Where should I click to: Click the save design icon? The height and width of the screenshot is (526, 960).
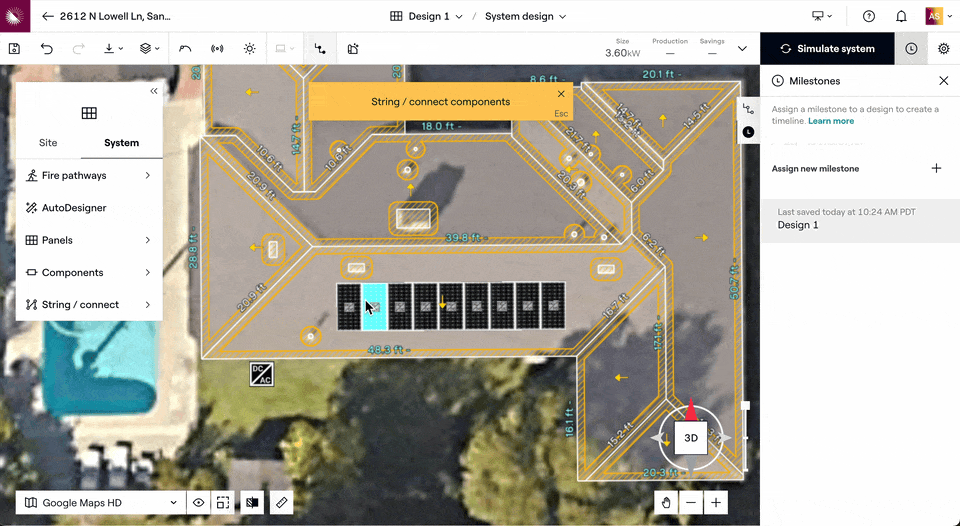pos(14,48)
